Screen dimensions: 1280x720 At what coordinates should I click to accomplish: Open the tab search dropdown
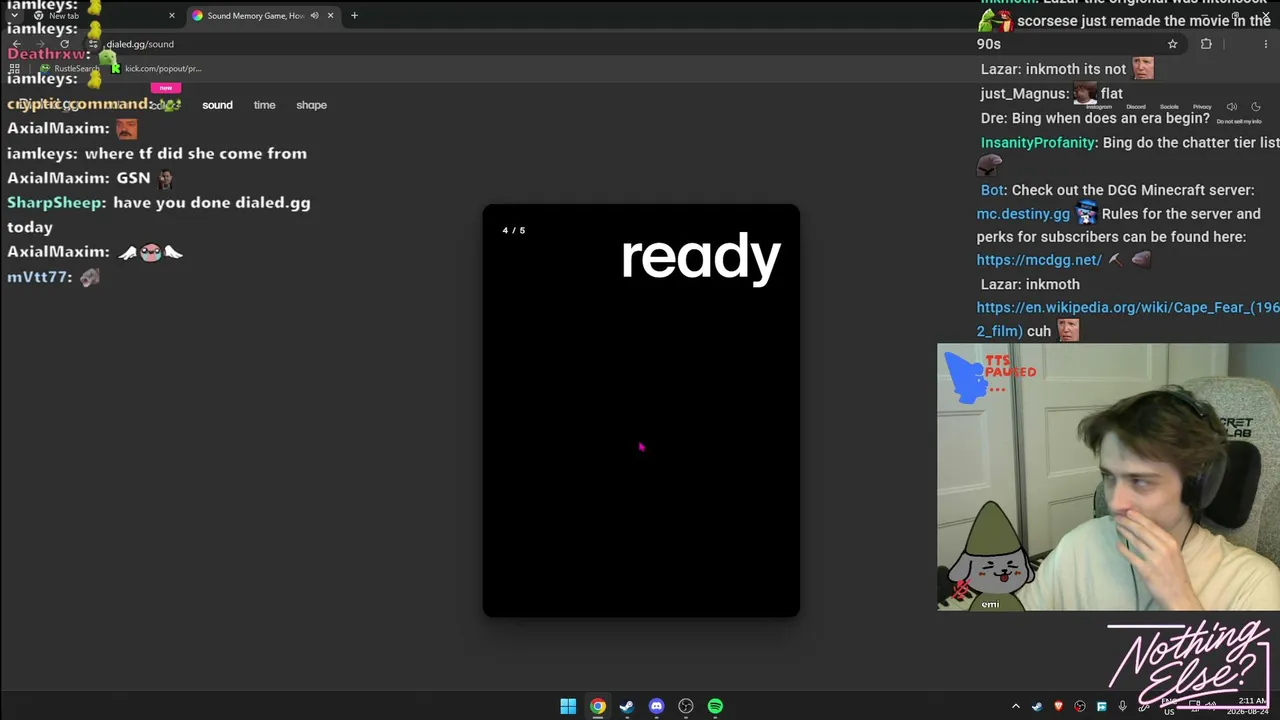tap(14, 15)
